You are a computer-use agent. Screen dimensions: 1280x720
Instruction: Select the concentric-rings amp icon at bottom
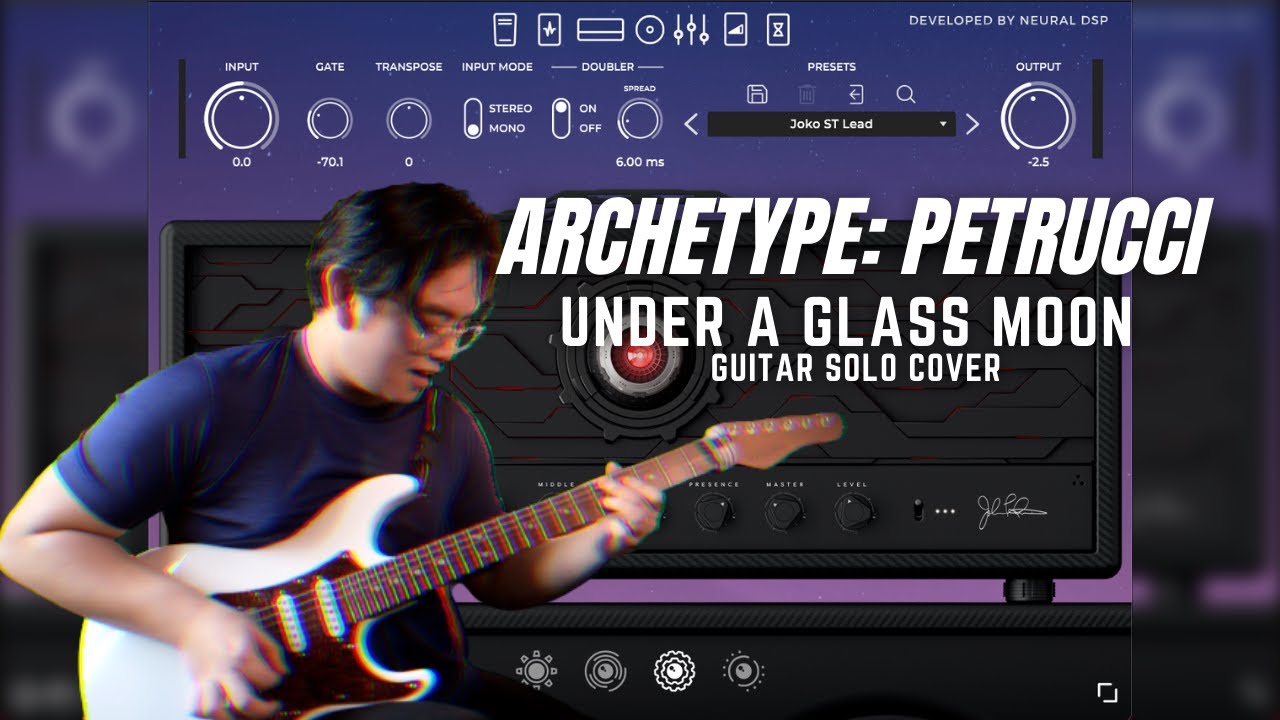pyautogui.click(x=605, y=670)
